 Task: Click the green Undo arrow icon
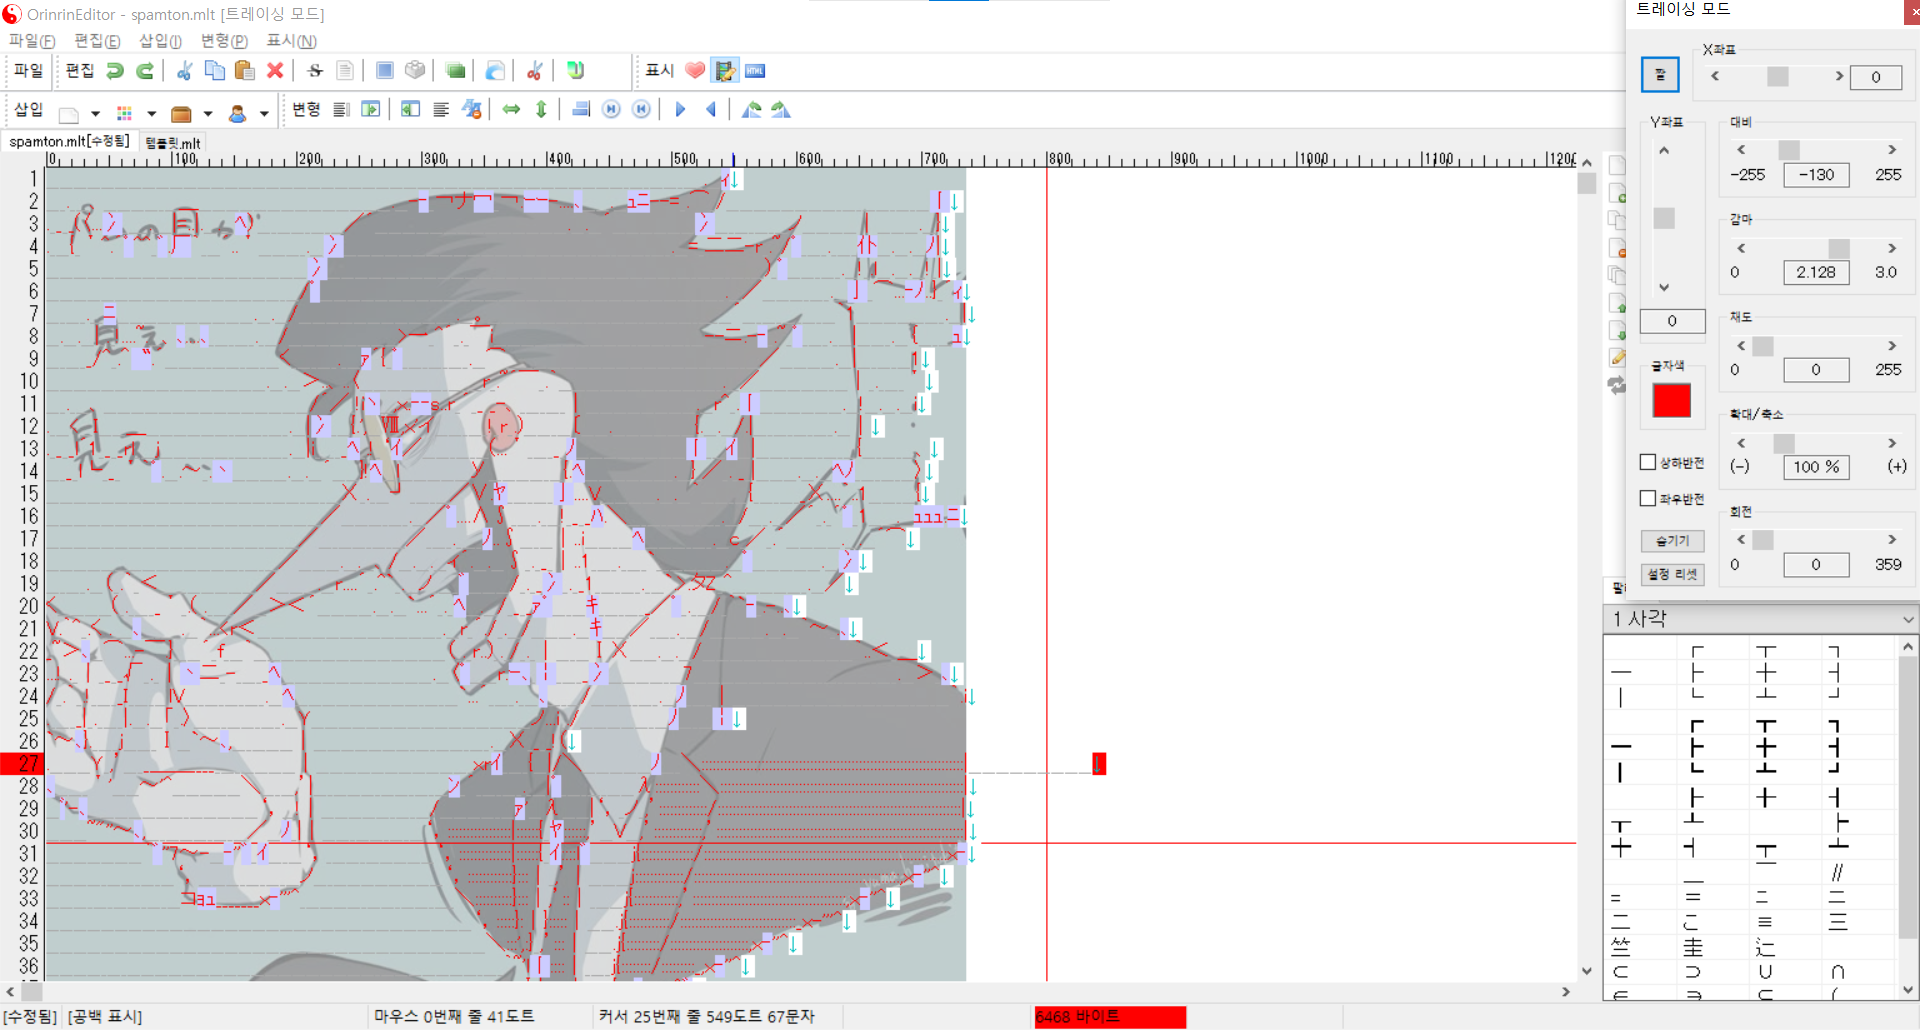tap(115, 70)
